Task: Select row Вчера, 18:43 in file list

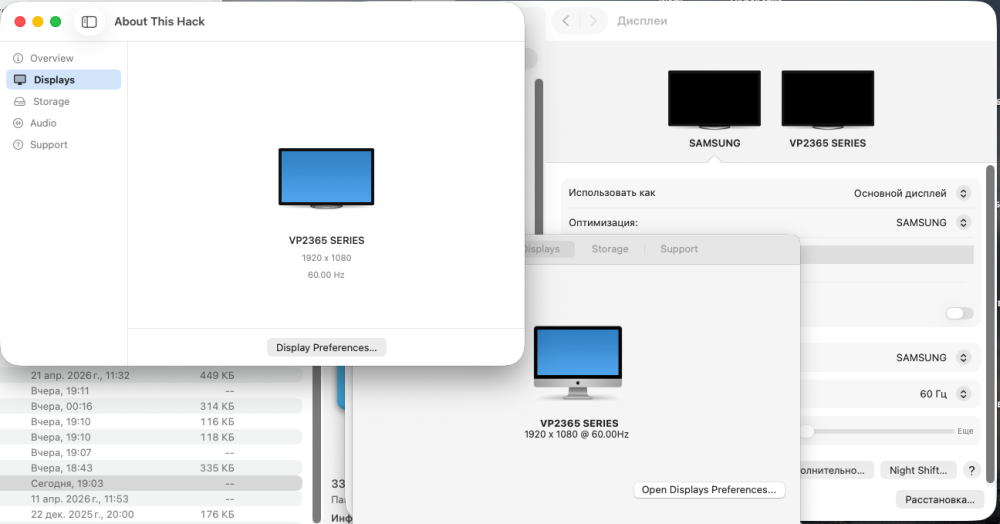Action: [151, 468]
